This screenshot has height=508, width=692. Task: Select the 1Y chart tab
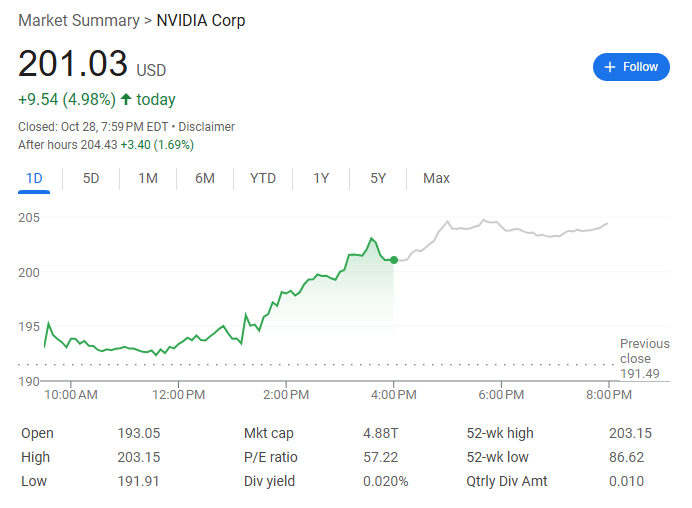tap(321, 178)
